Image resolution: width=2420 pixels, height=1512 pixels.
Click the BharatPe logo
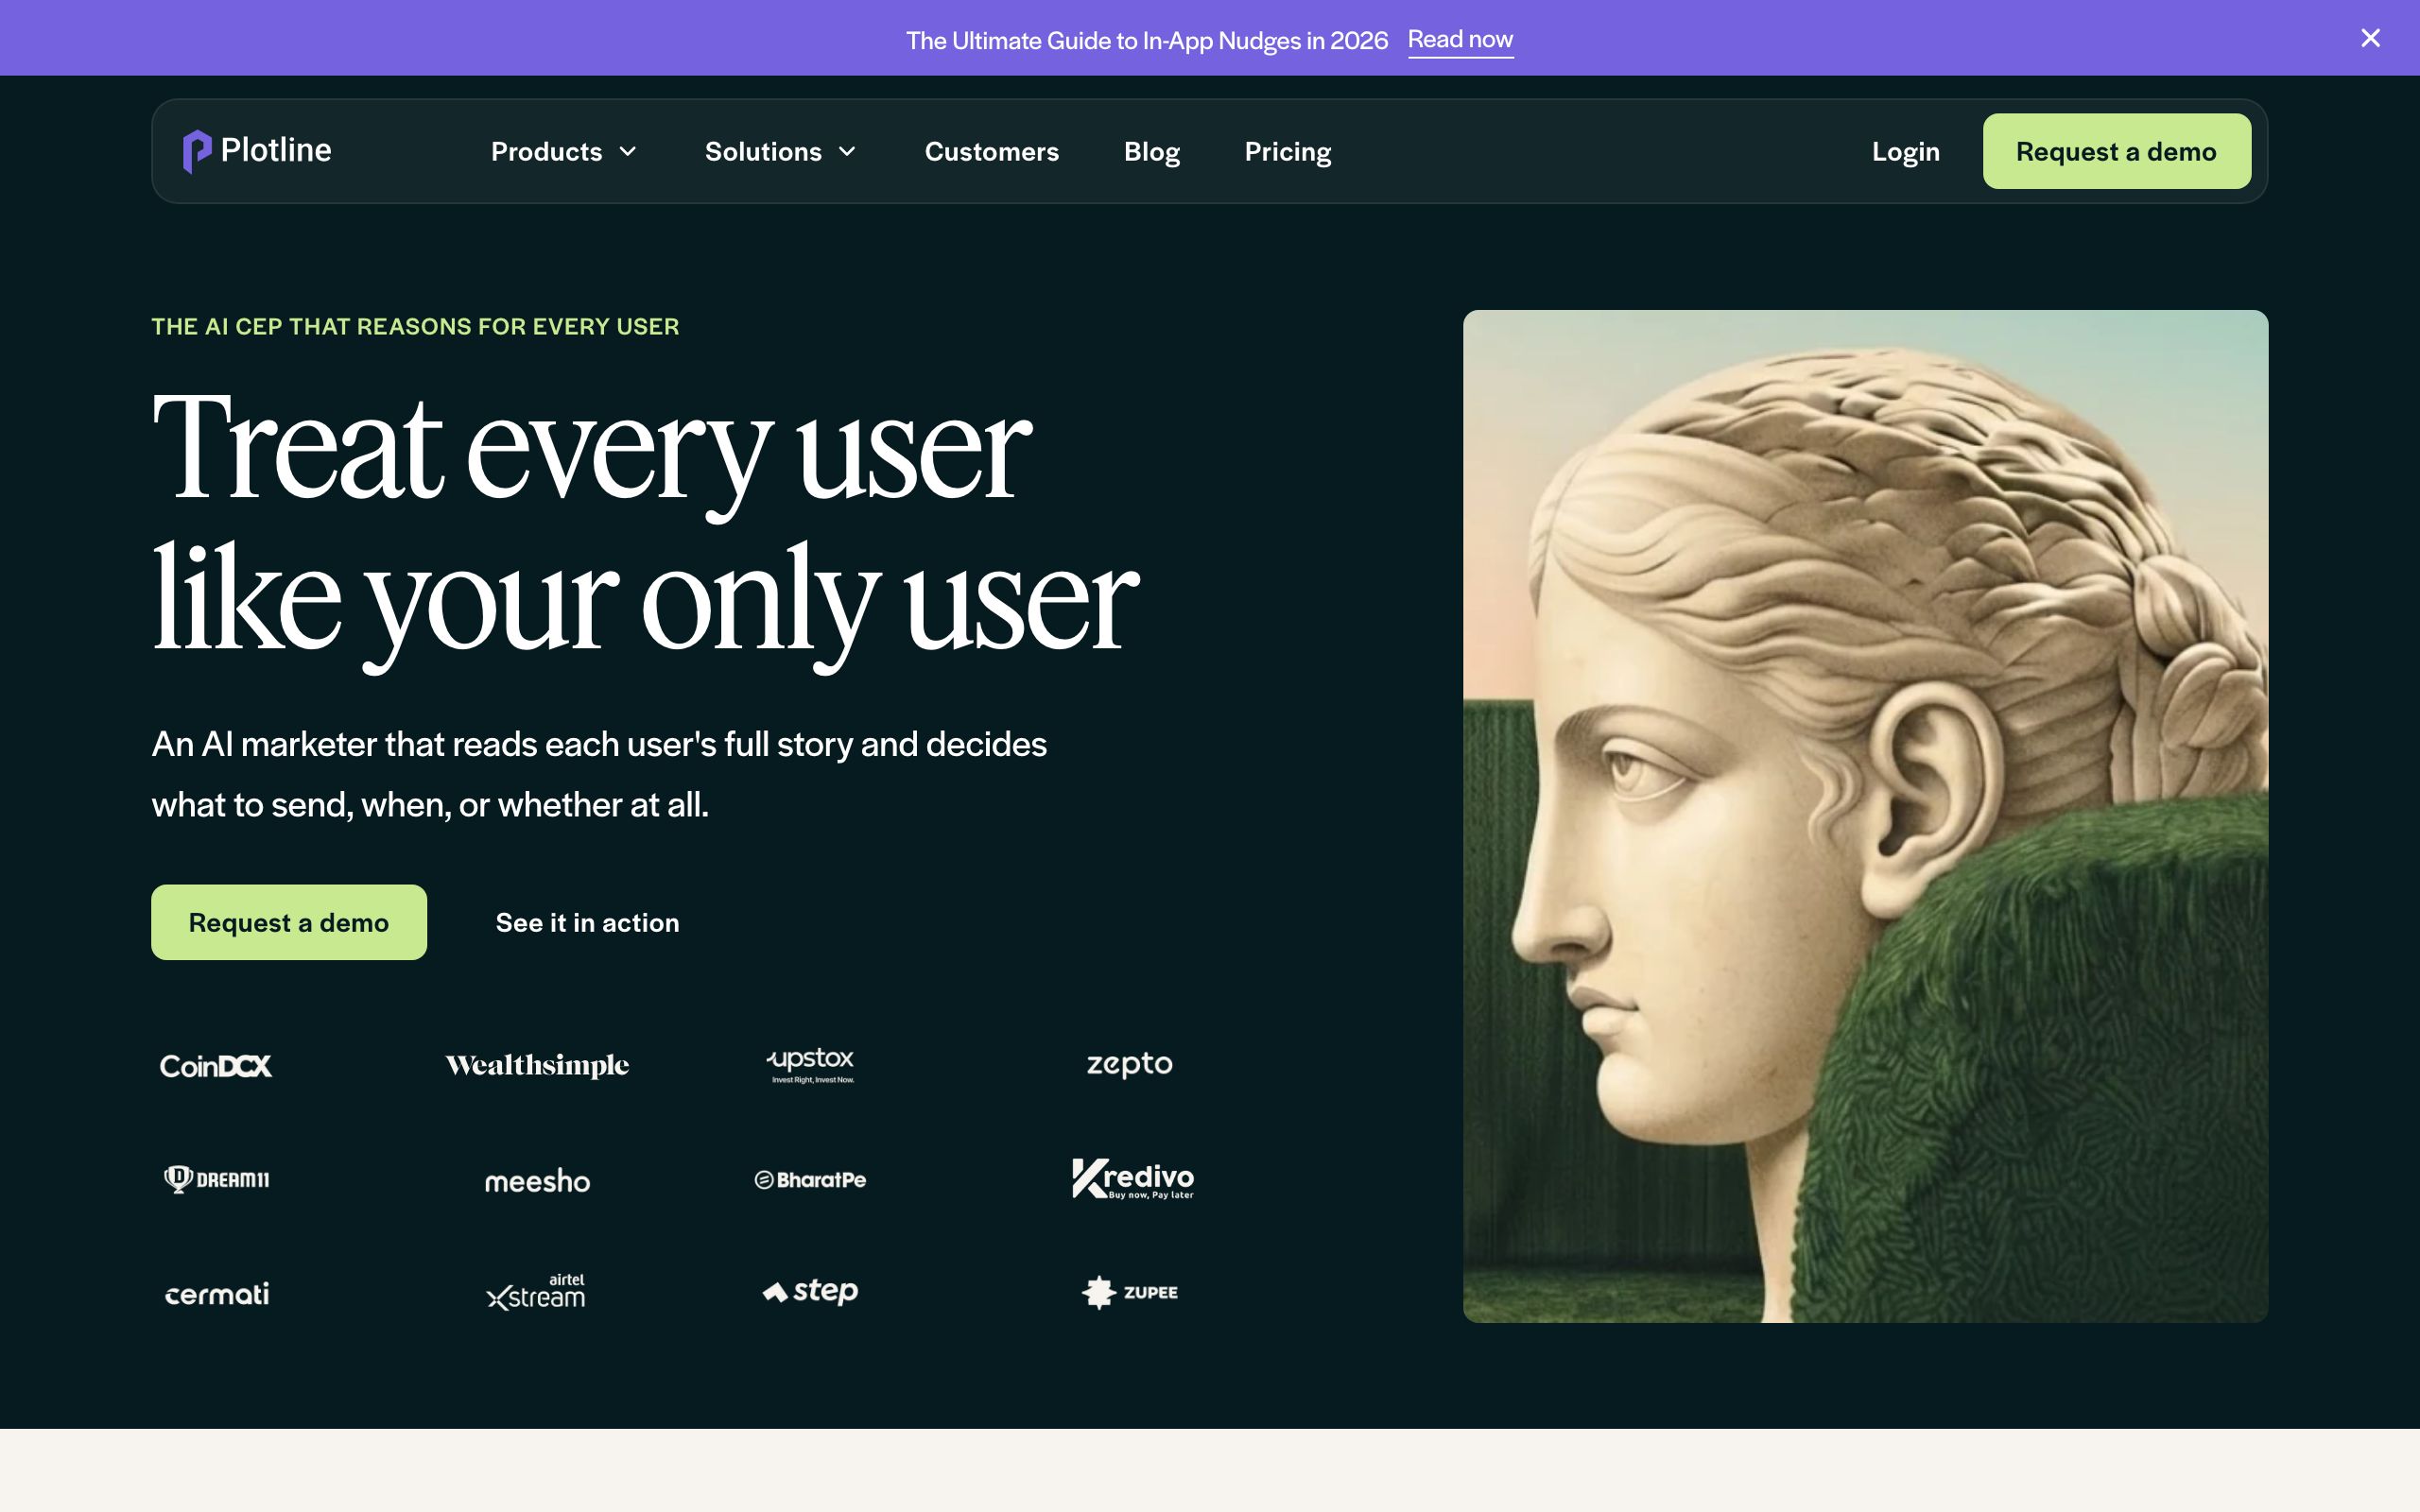tap(810, 1180)
